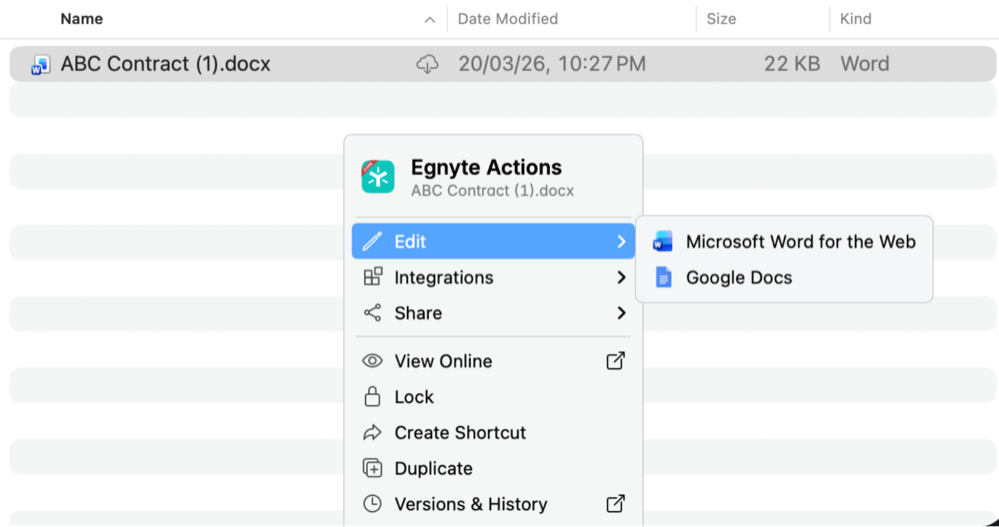Click the Share nodes icon

(372, 312)
